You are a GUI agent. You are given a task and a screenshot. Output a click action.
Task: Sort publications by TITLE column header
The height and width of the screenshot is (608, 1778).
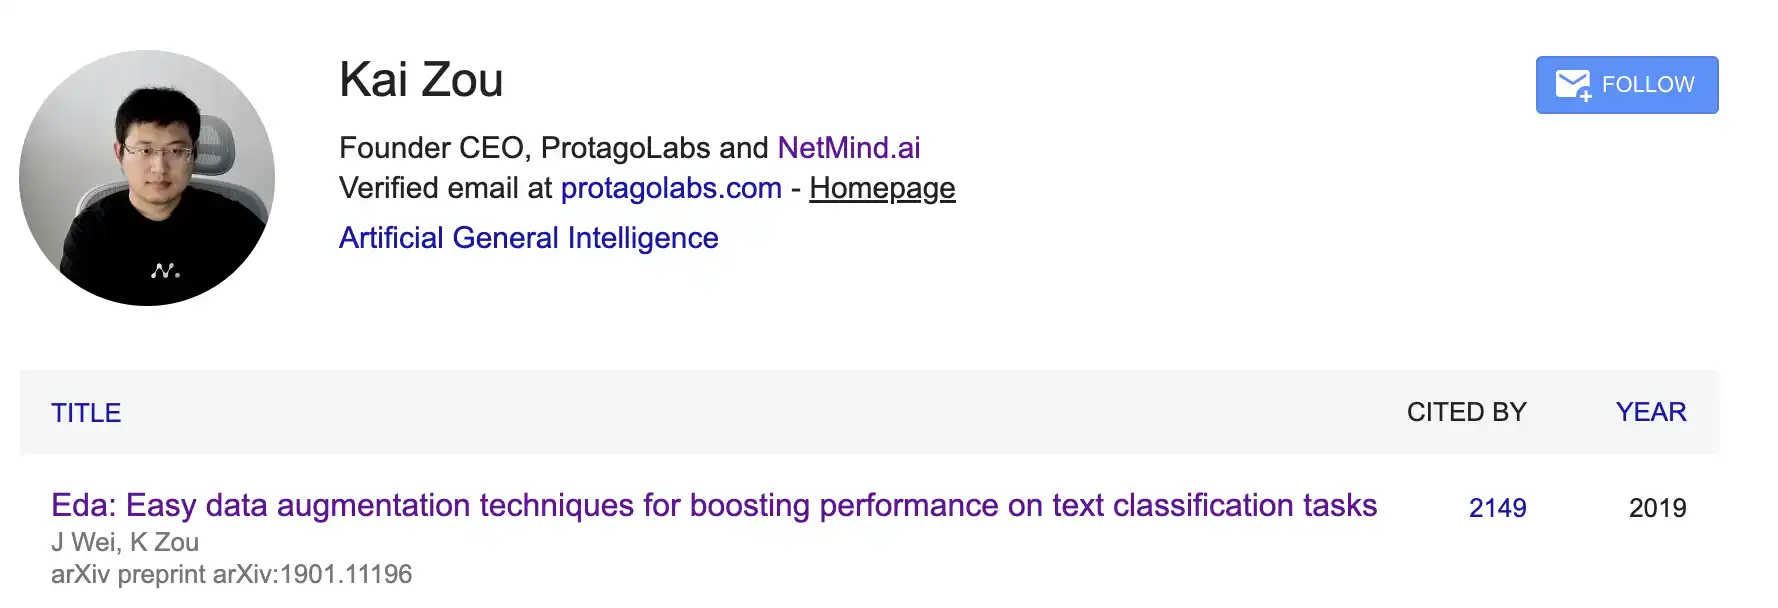click(x=86, y=413)
